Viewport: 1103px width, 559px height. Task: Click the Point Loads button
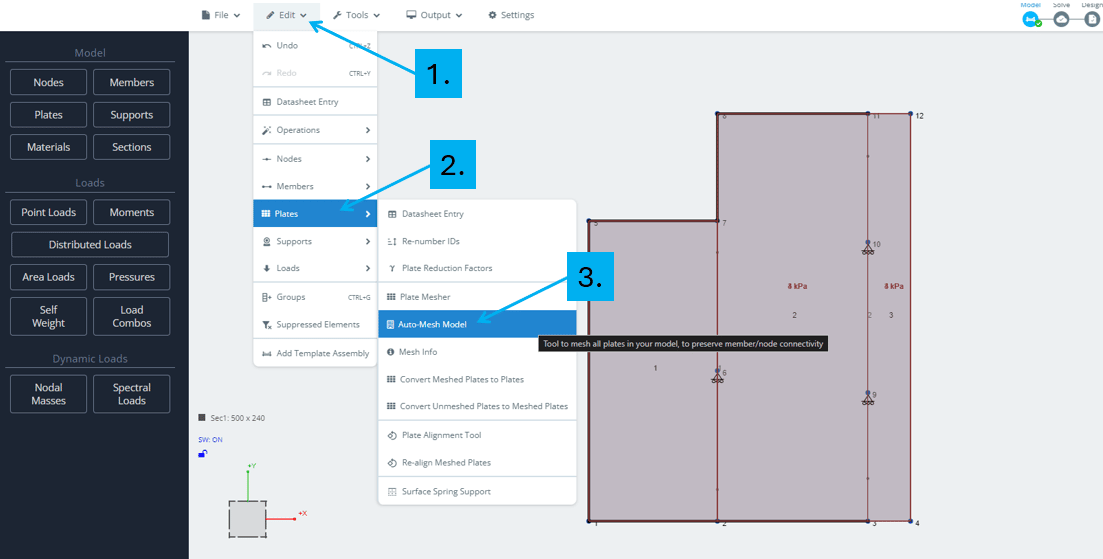pyautogui.click(x=49, y=212)
